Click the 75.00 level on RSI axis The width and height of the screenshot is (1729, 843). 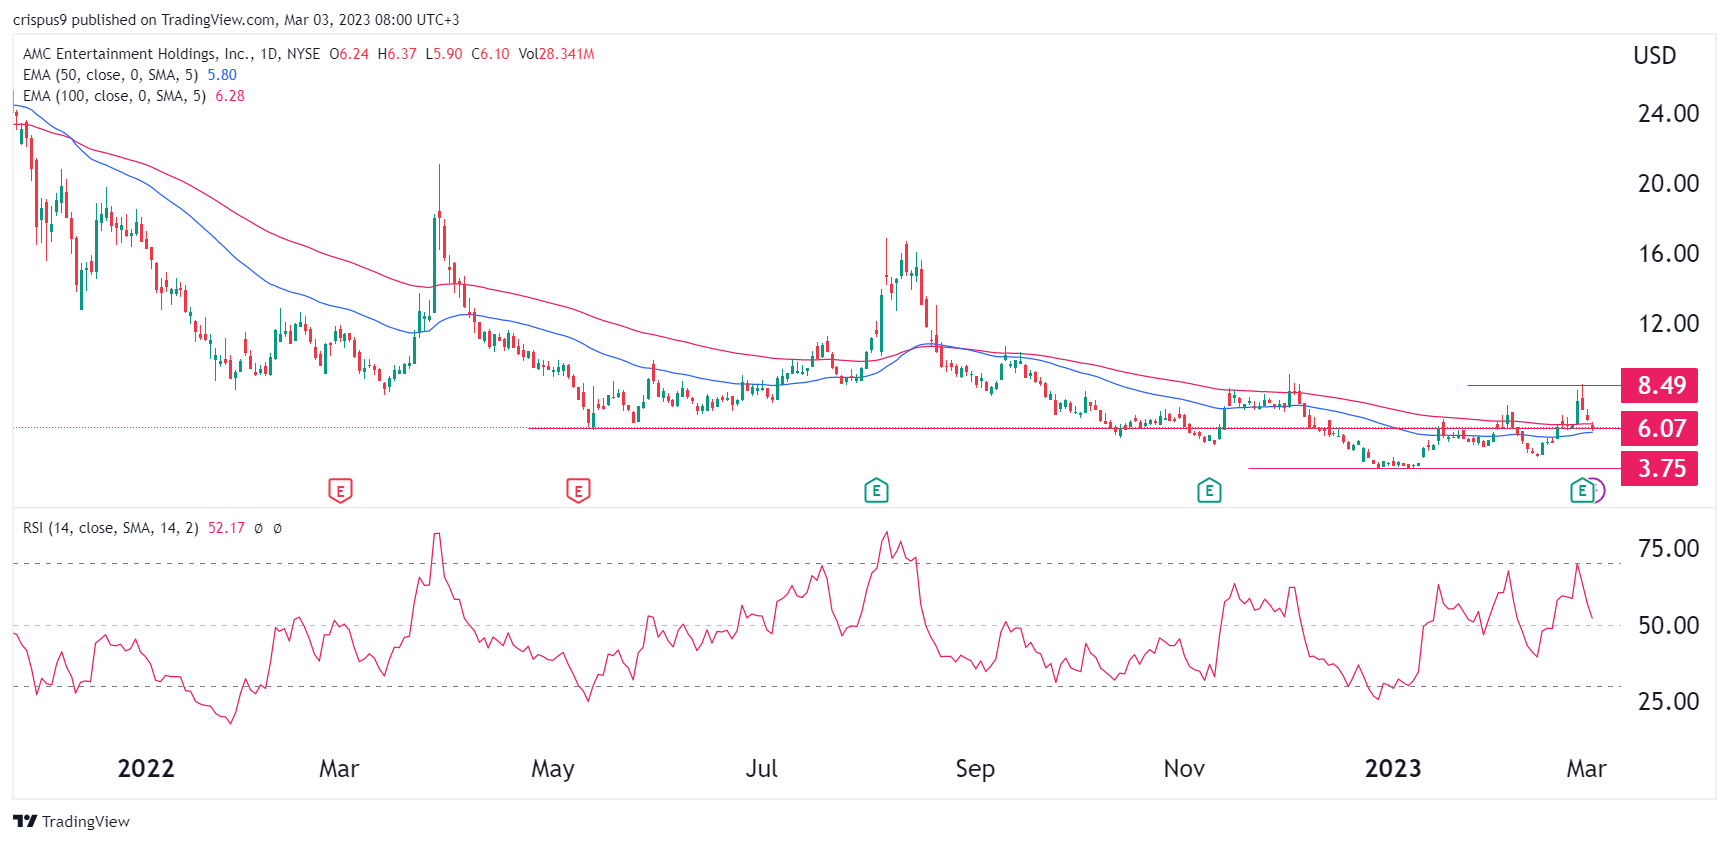point(1667,549)
